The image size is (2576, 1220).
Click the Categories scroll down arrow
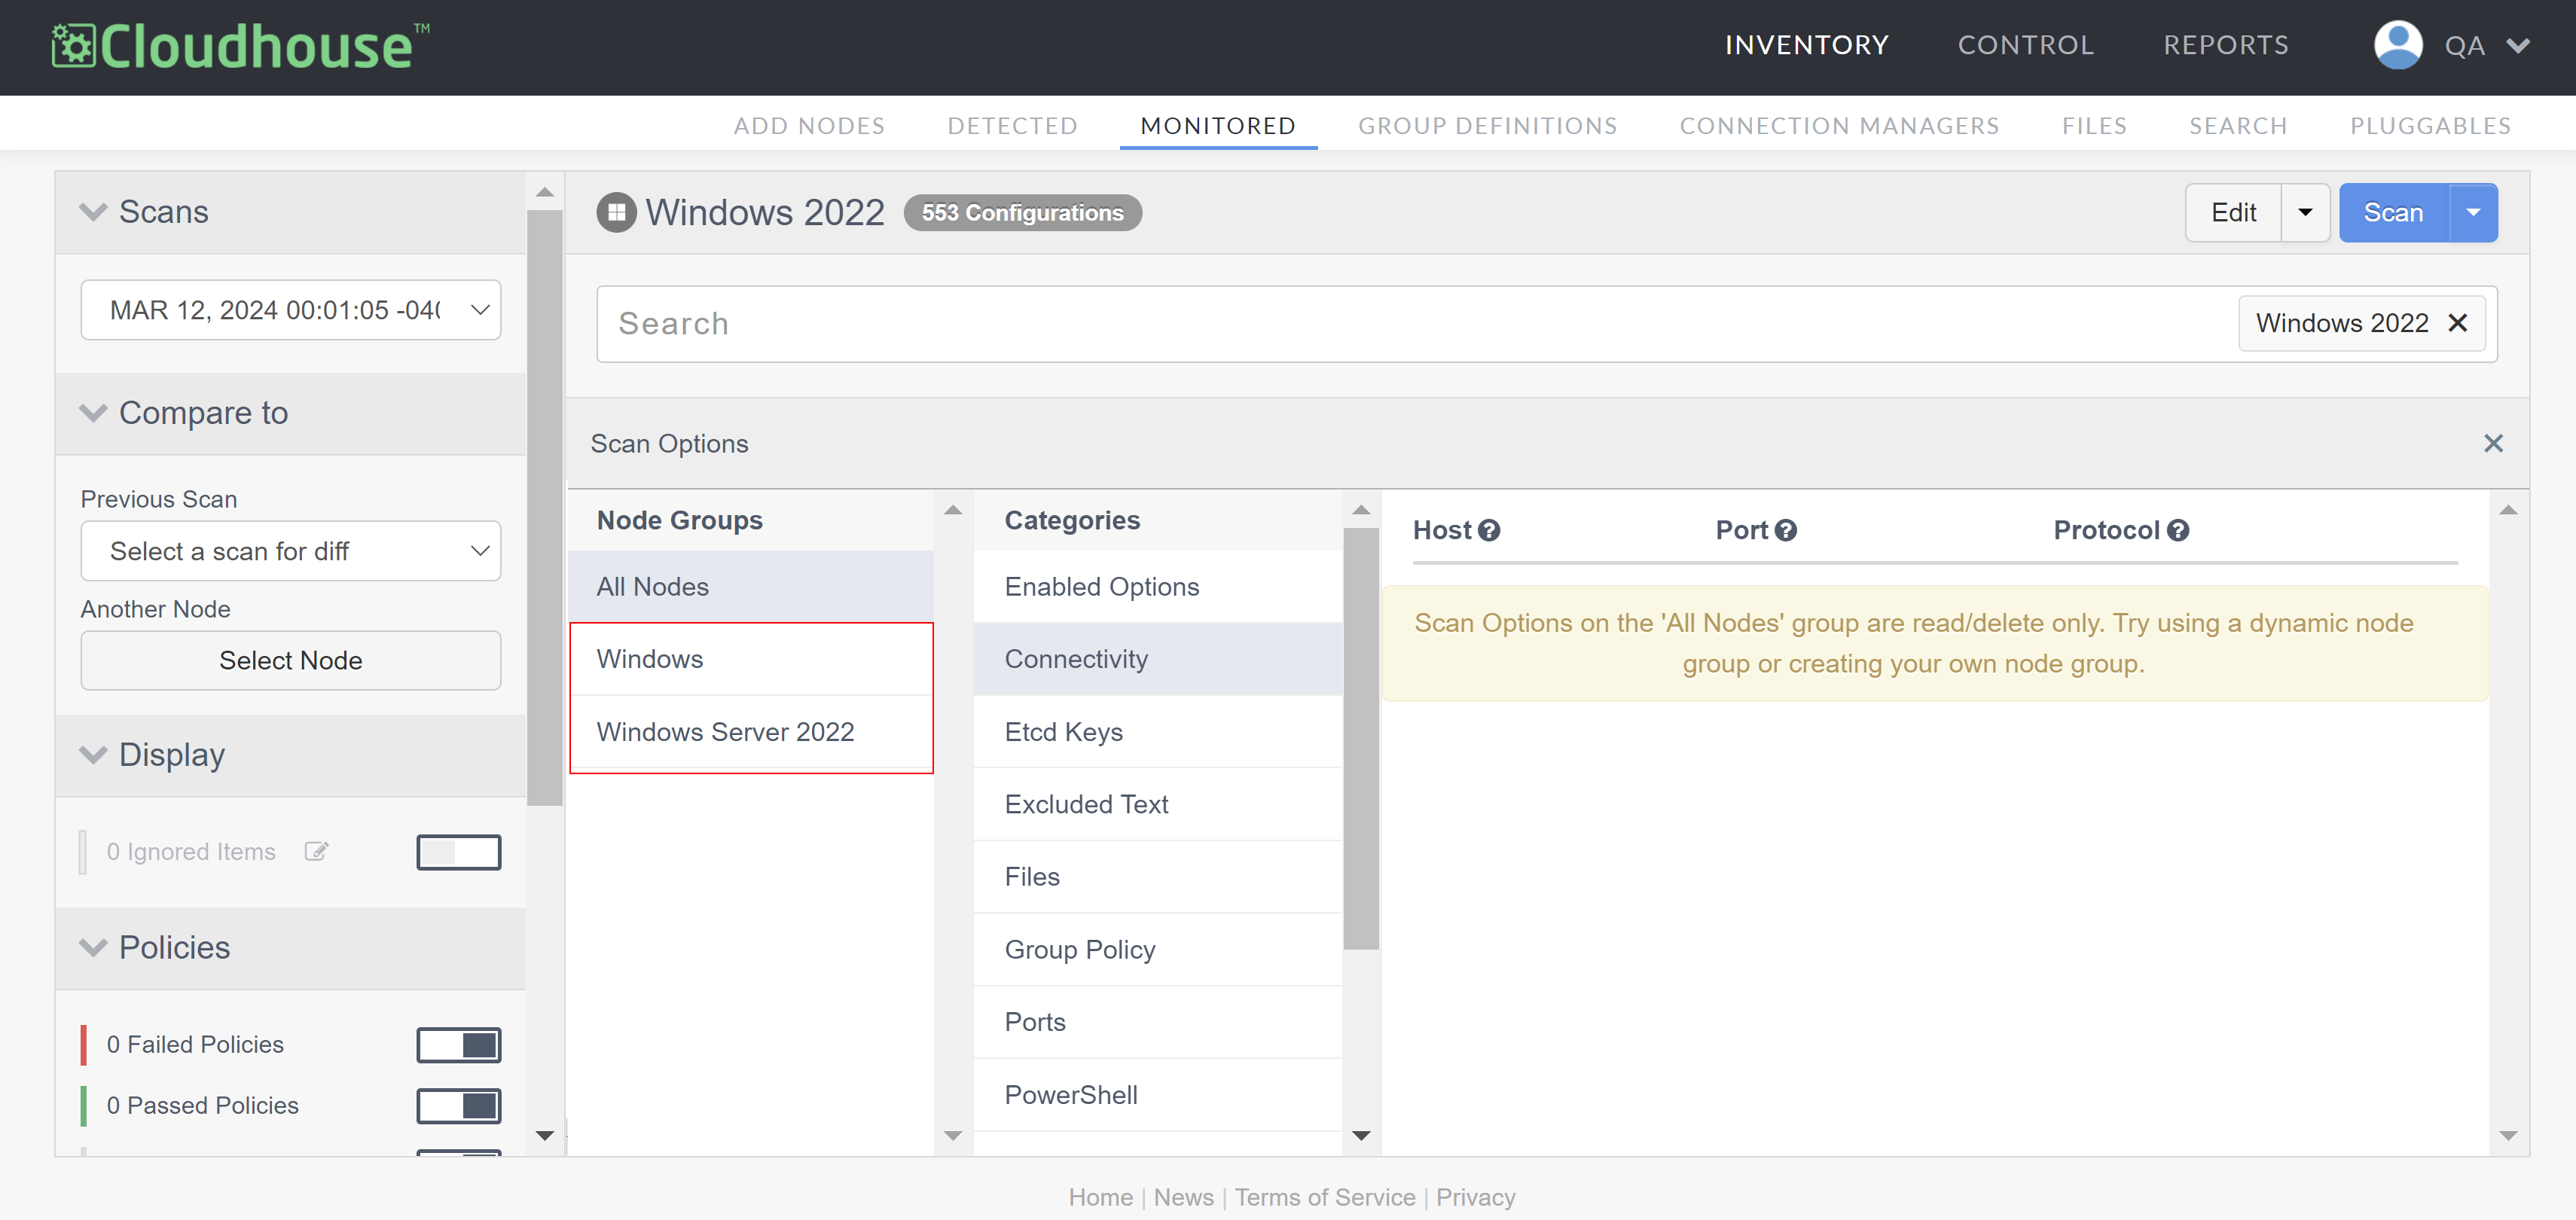(1361, 1135)
